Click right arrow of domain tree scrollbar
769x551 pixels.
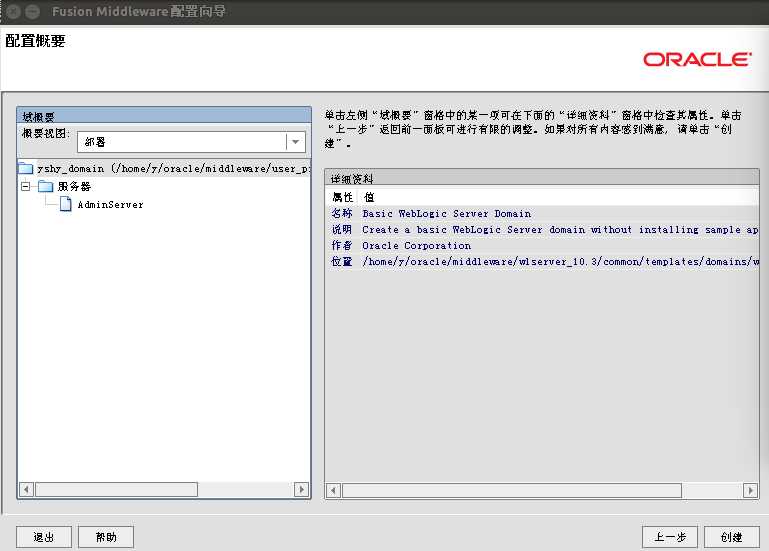301,489
